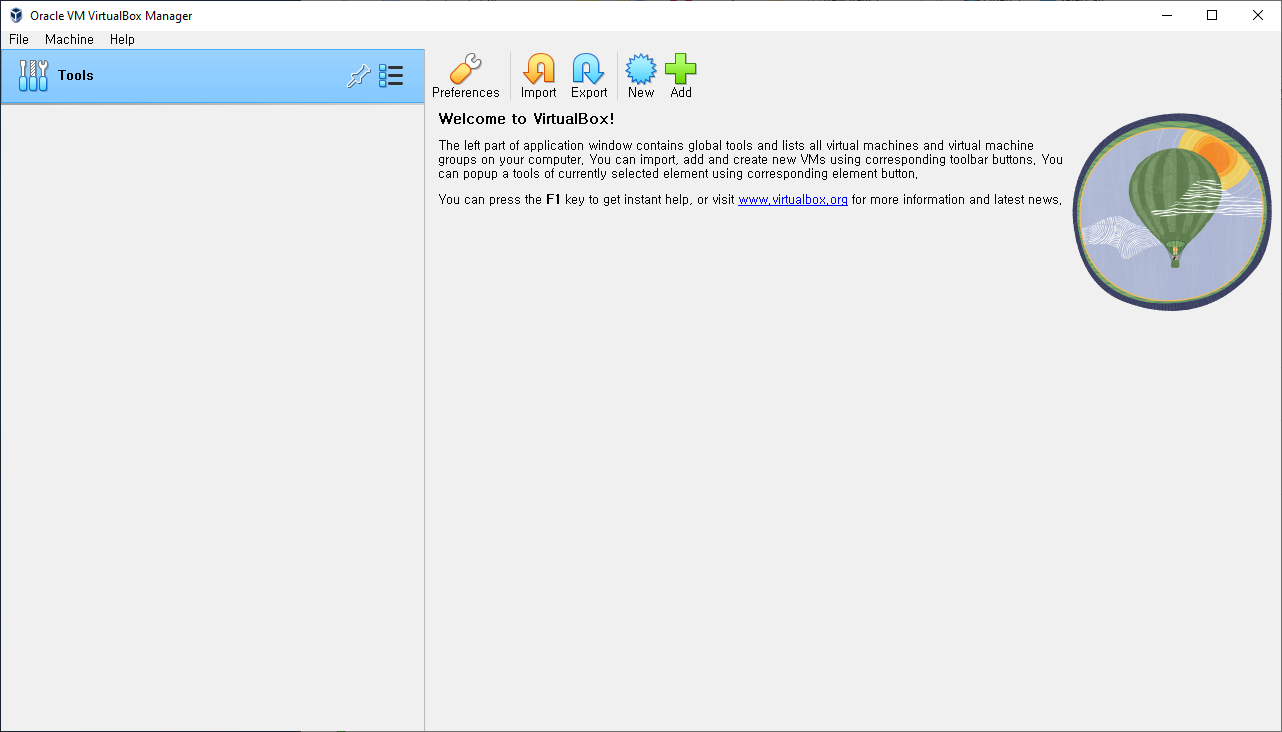Click the Import appliance toolbar icon
The image size is (1282, 732).
(538, 76)
